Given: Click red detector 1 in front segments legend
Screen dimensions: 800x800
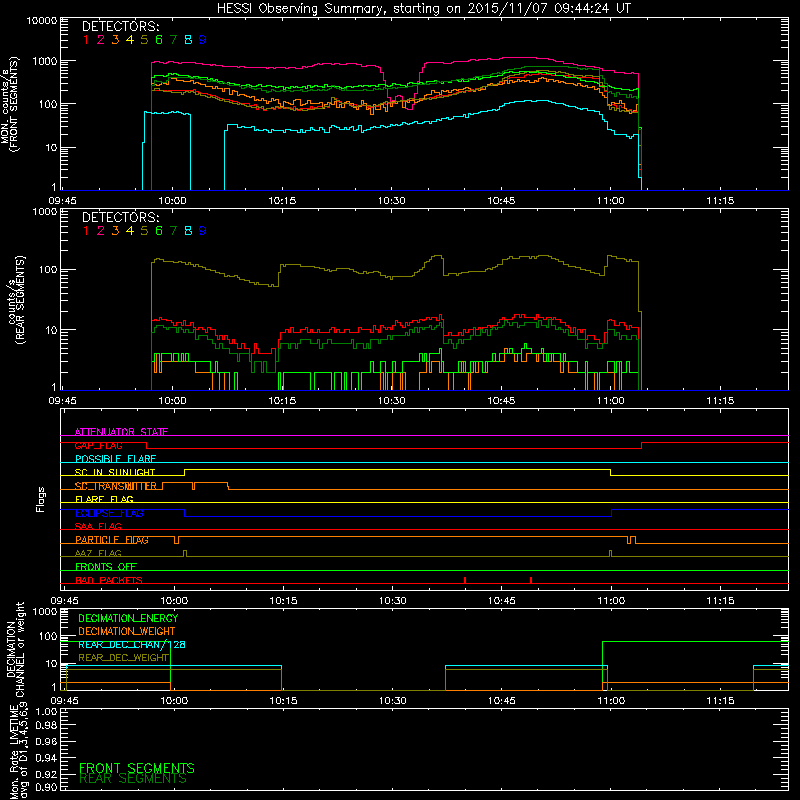Looking at the screenshot, I should point(86,40).
